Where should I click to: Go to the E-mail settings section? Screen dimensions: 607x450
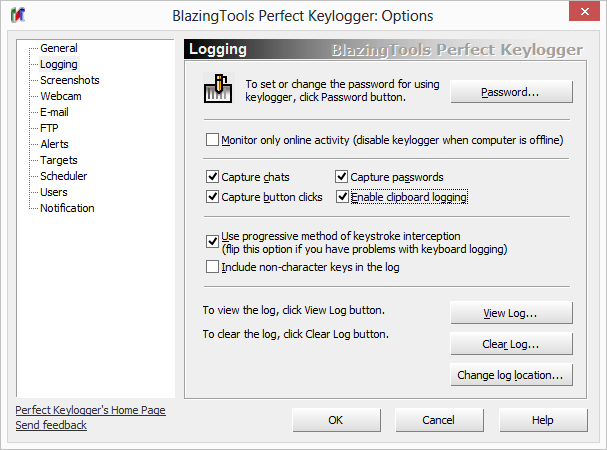point(54,112)
